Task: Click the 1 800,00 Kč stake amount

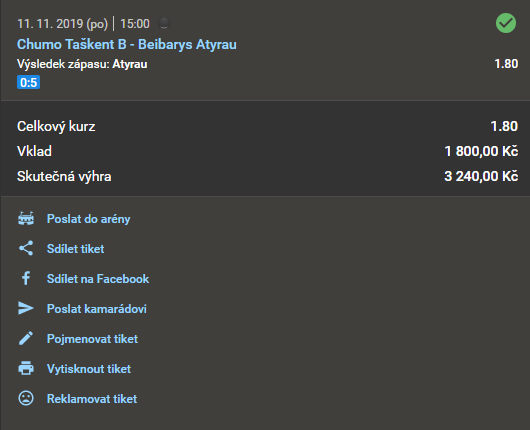Action: pos(481,151)
